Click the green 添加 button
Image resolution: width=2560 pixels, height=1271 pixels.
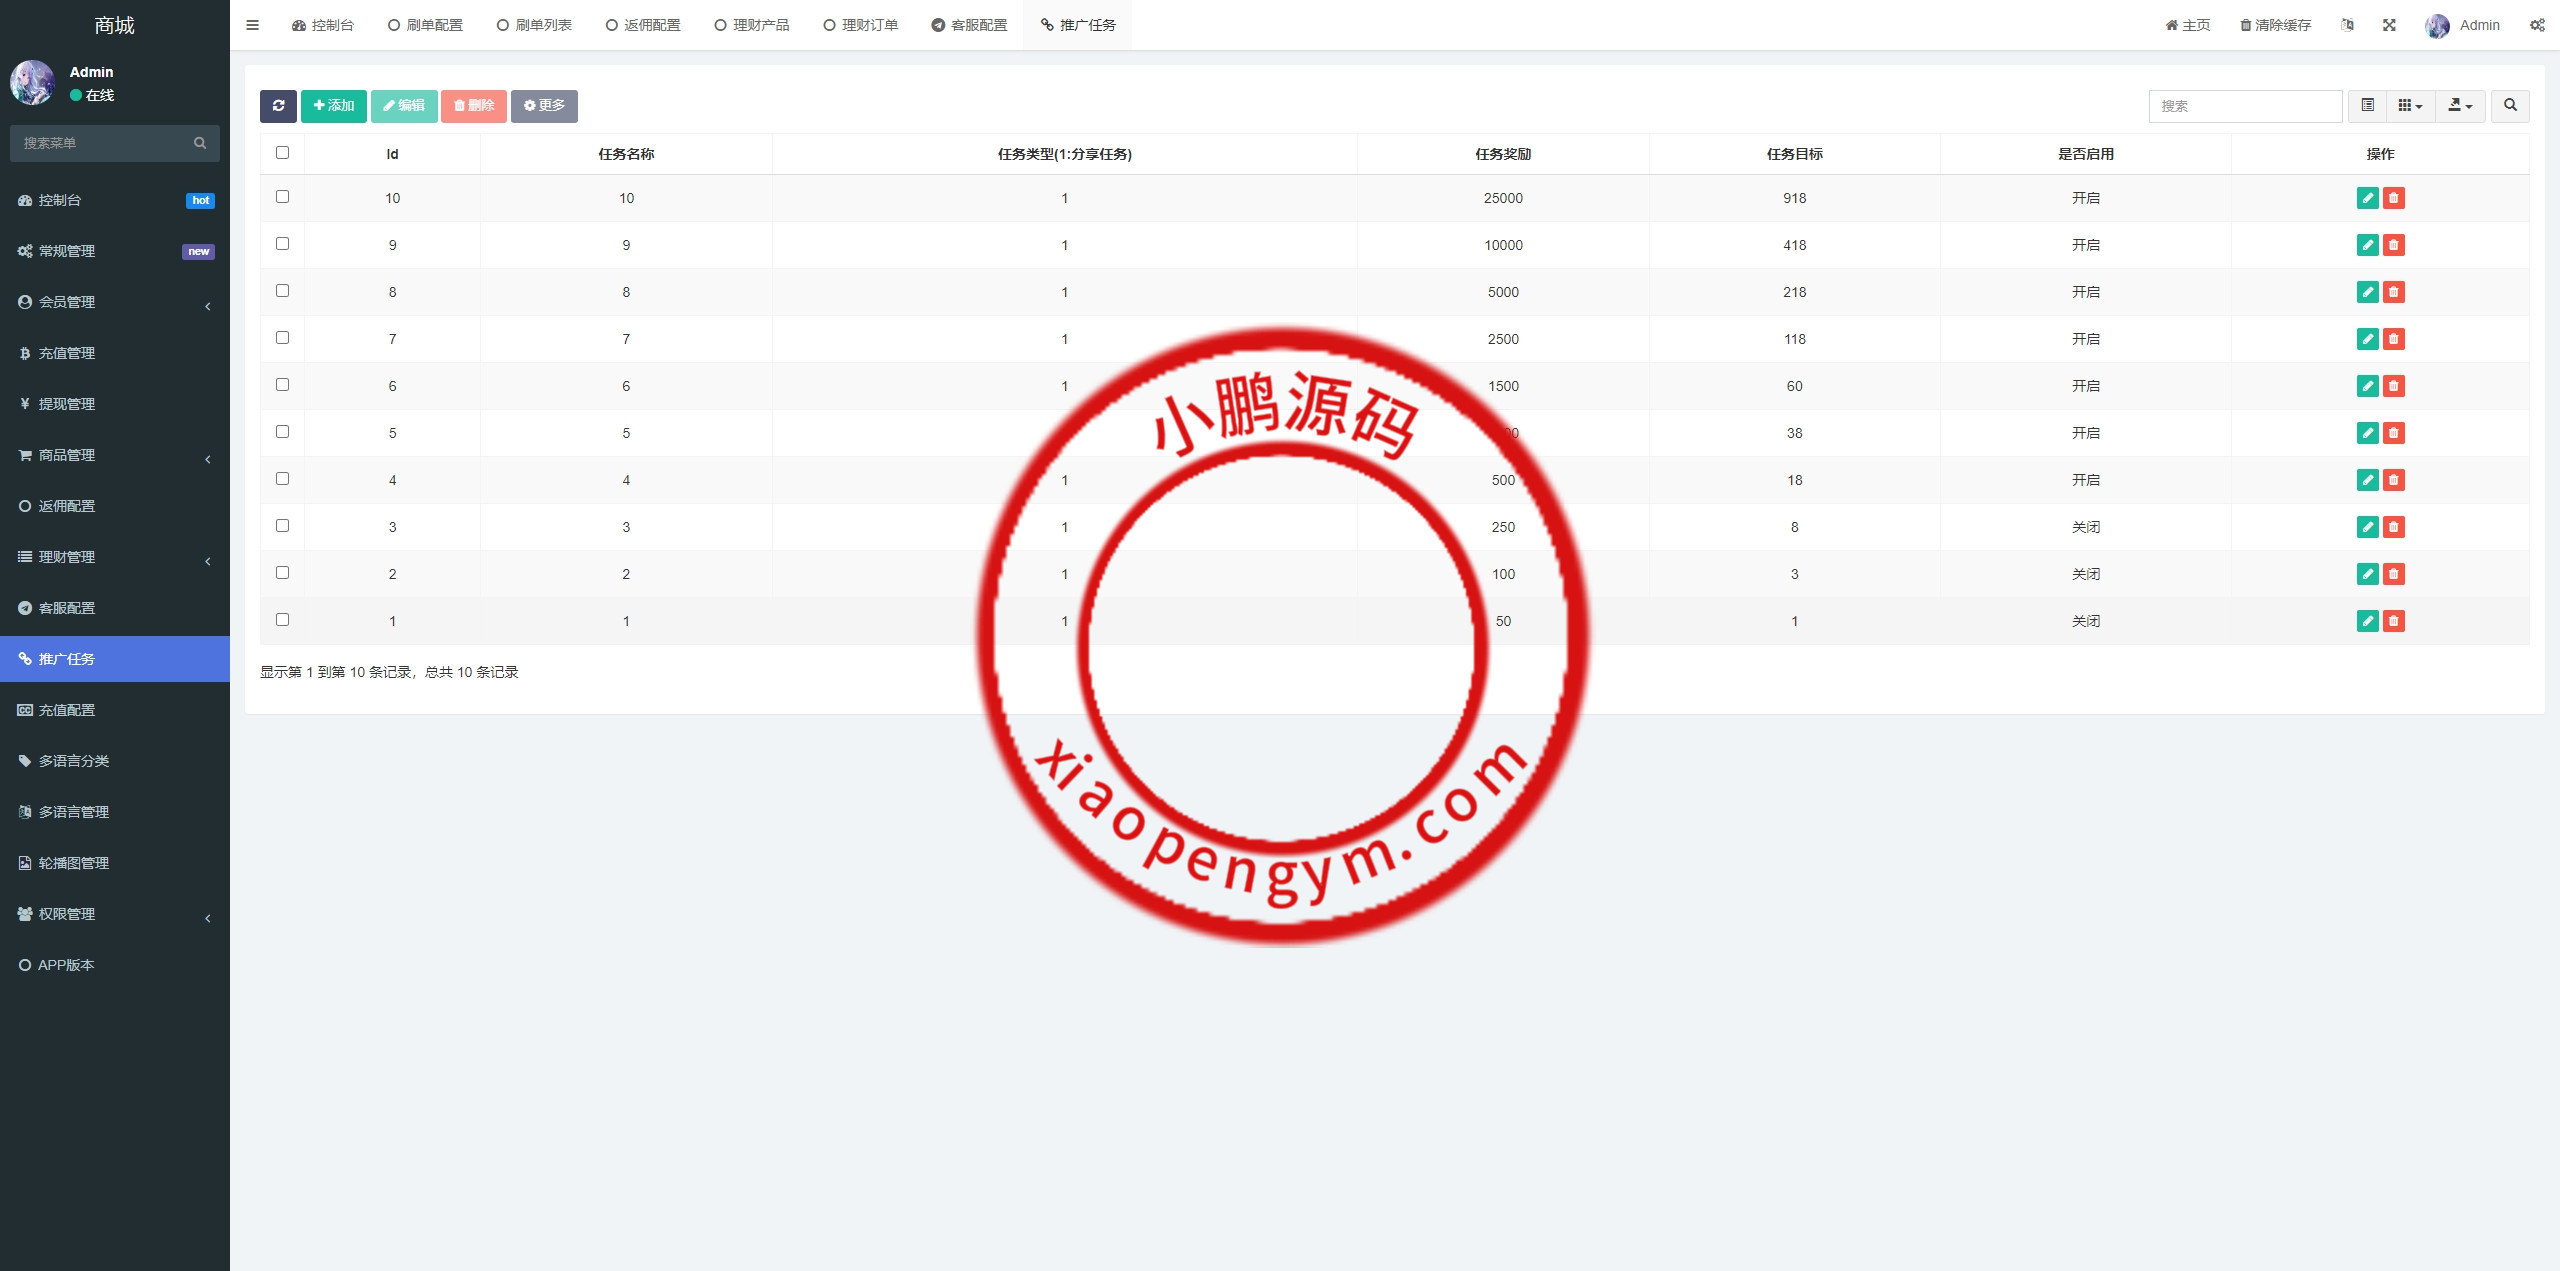pos(334,106)
